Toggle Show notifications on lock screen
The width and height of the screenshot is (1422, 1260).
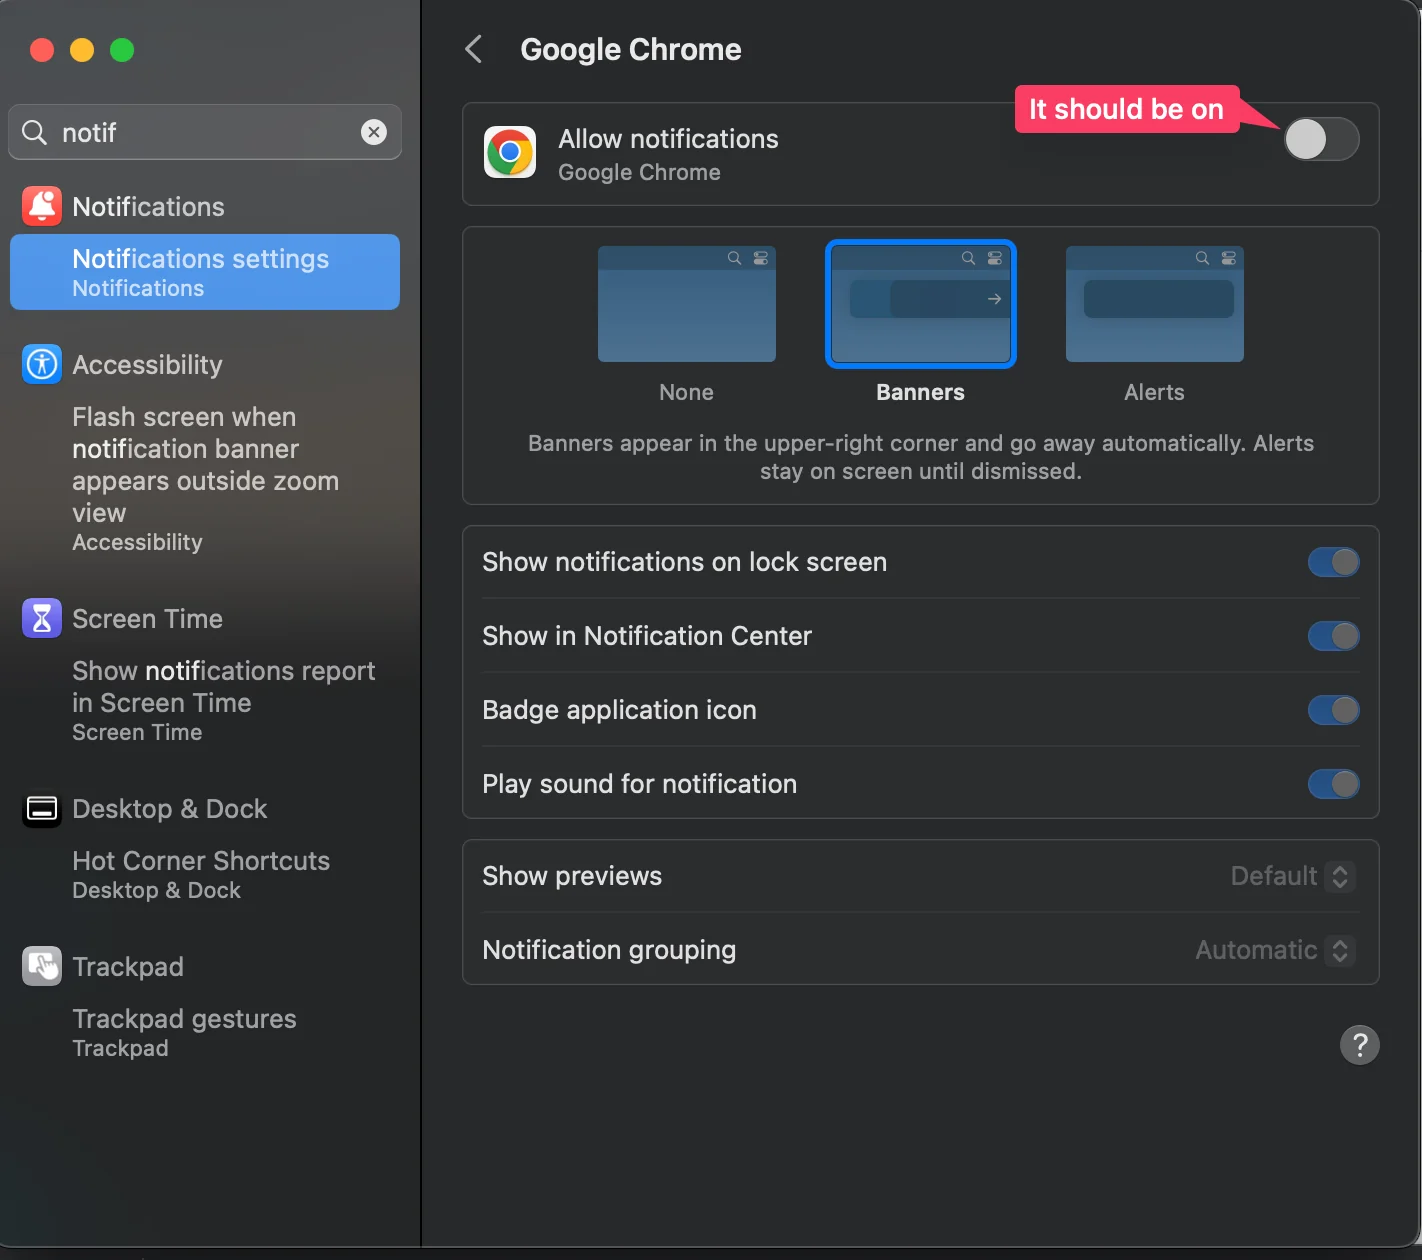1334,562
